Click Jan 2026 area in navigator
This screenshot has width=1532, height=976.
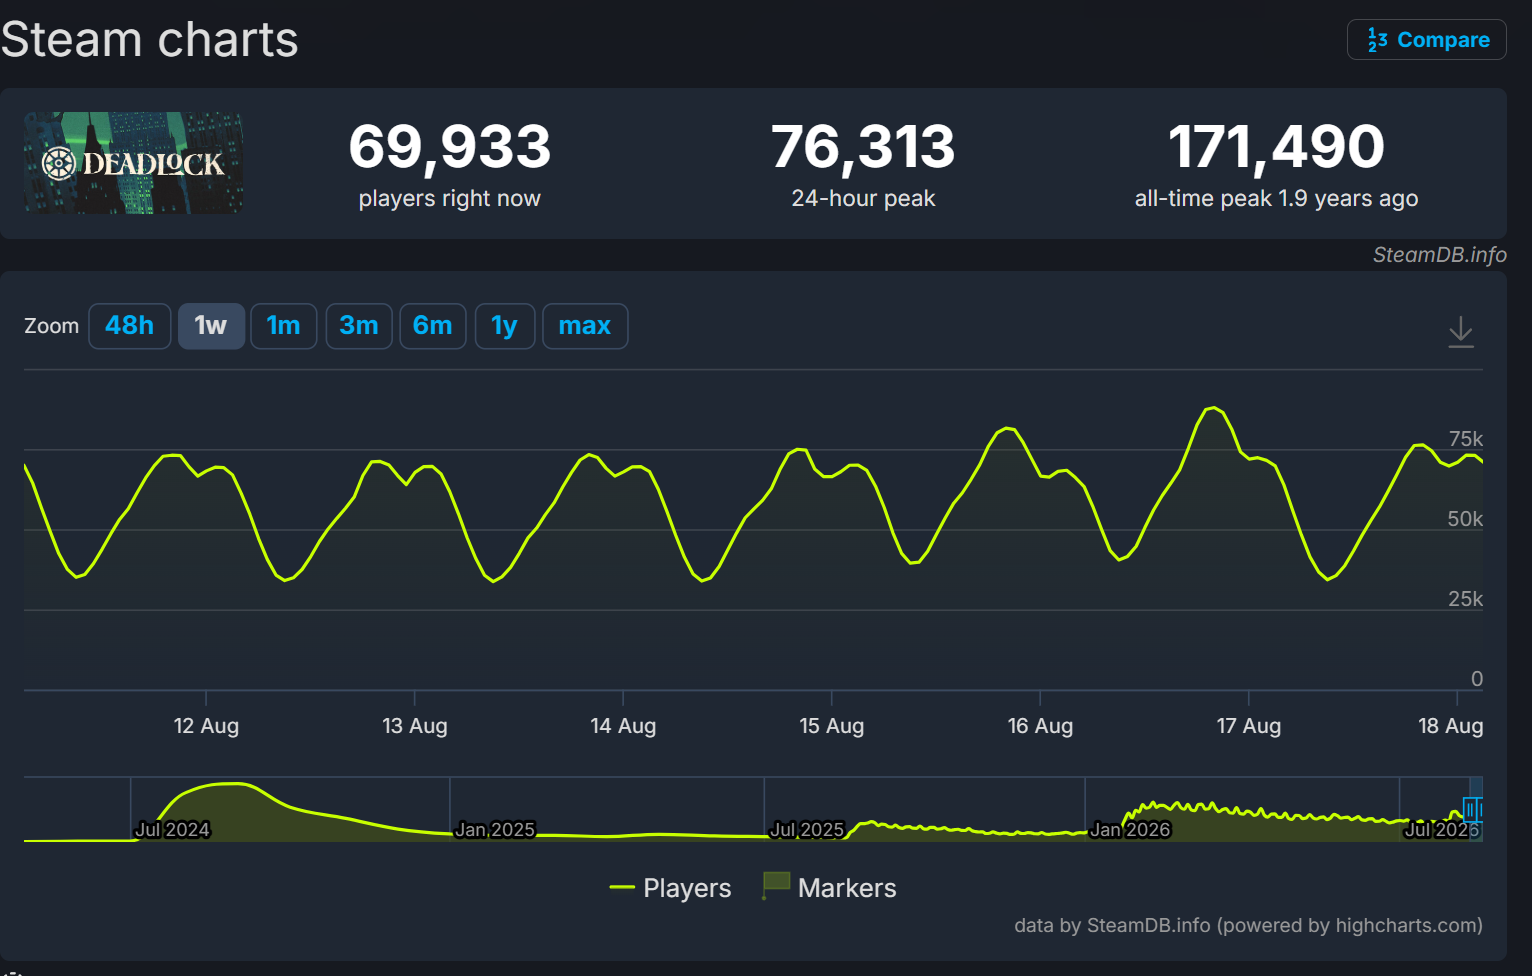tap(1130, 829)
